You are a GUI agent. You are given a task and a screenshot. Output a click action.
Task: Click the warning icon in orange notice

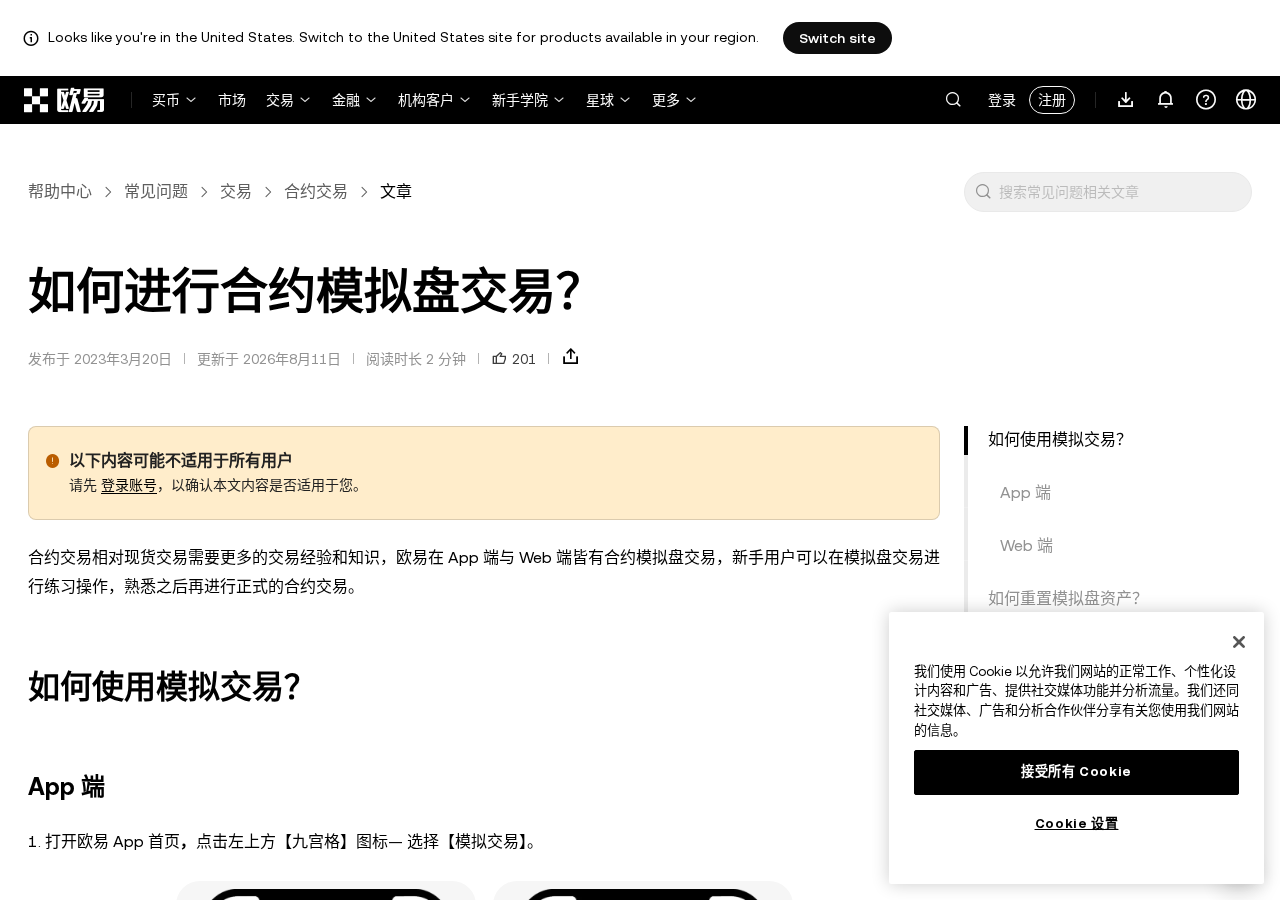(x=53, y=461)
